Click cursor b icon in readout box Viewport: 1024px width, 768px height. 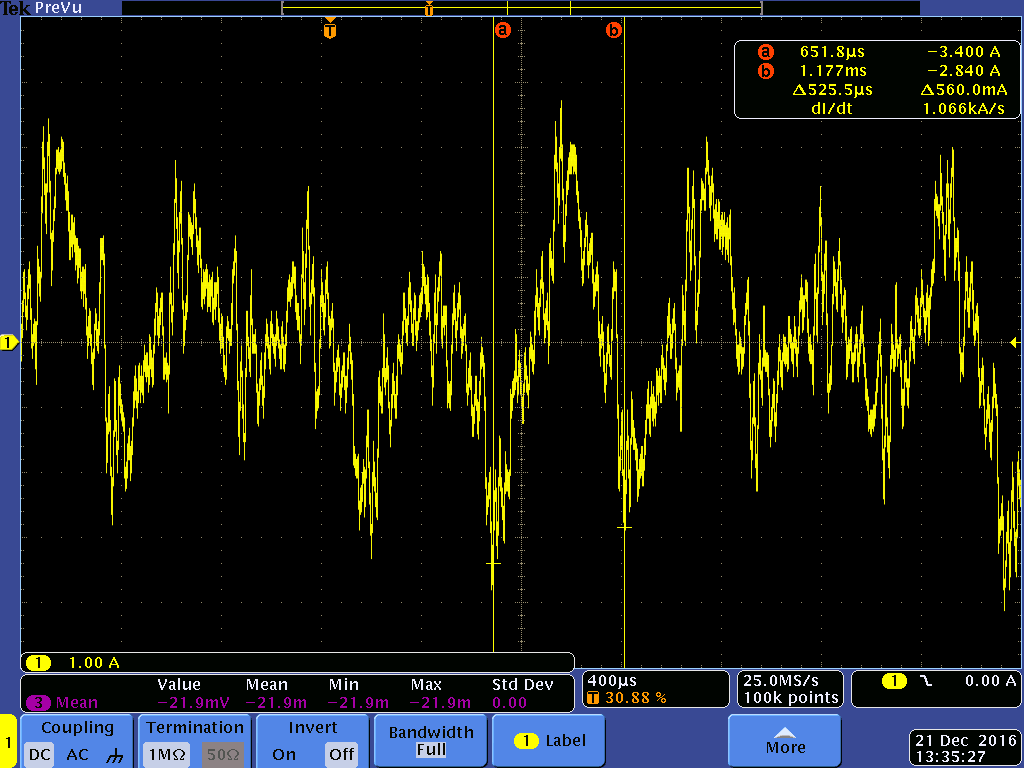click(765, 71)
